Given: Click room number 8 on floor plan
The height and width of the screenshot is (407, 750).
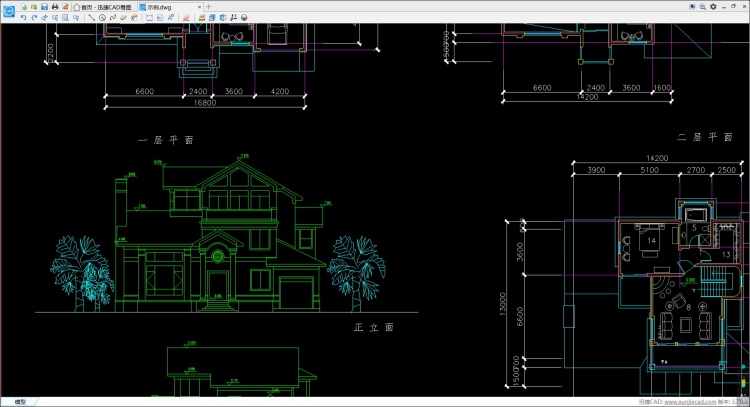Looking at the screenshot, I should pyautogui.click(x=689, y=307).
